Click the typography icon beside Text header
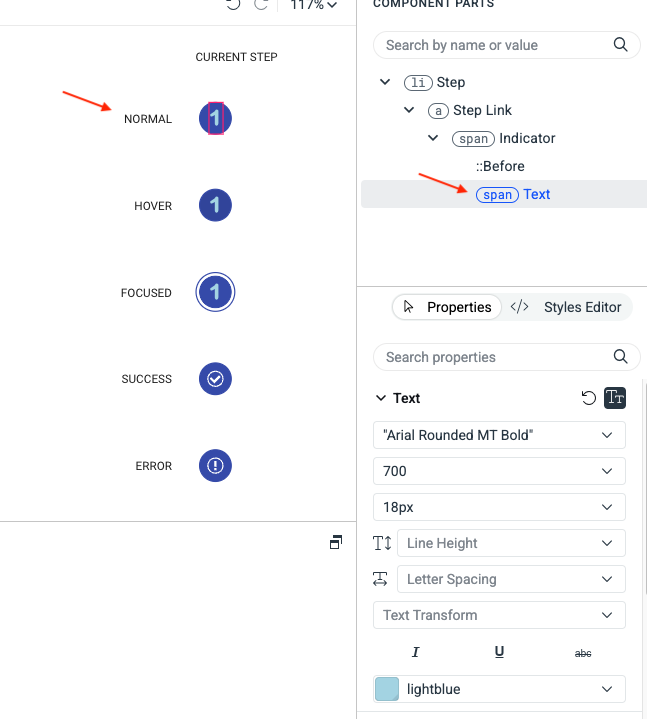The width and height of the screenshot is (647, 719). [615, 398]
